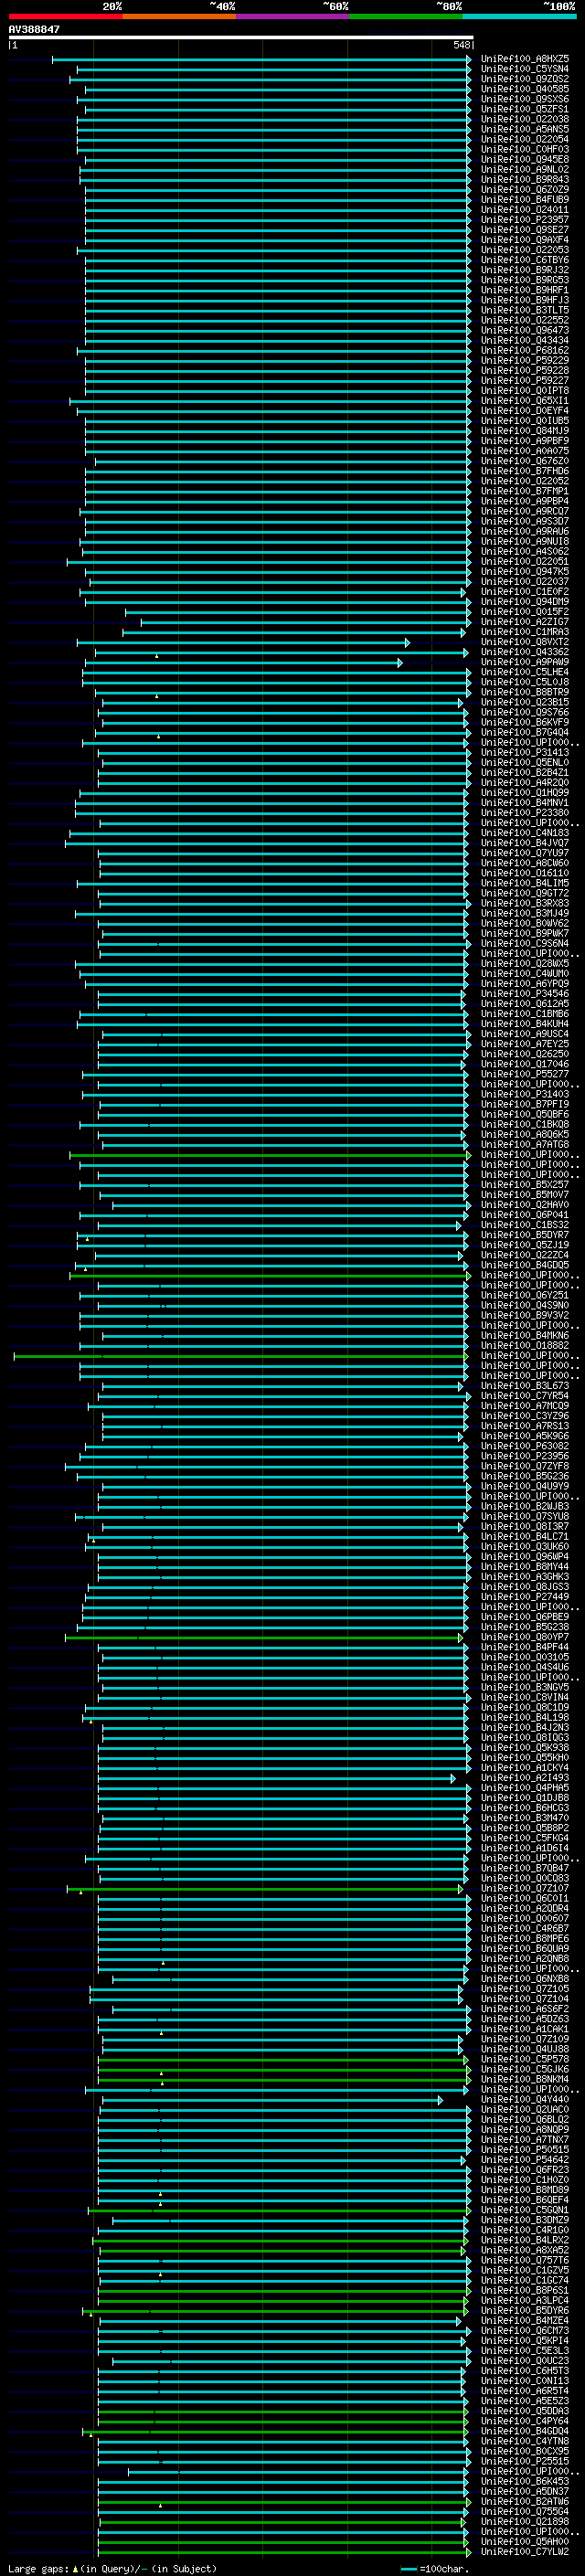The height and width of the screenshot is (2576, 585).
Task: Select the label UniRef100_P23957
Action: pos(525,220)
